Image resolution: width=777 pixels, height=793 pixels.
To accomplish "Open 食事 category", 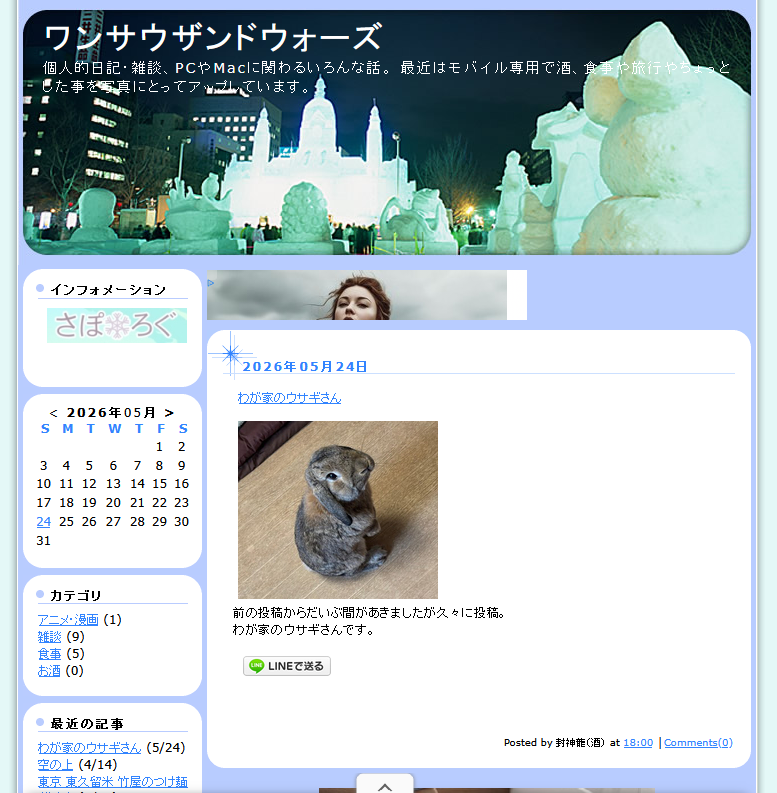I will (50, 654).
